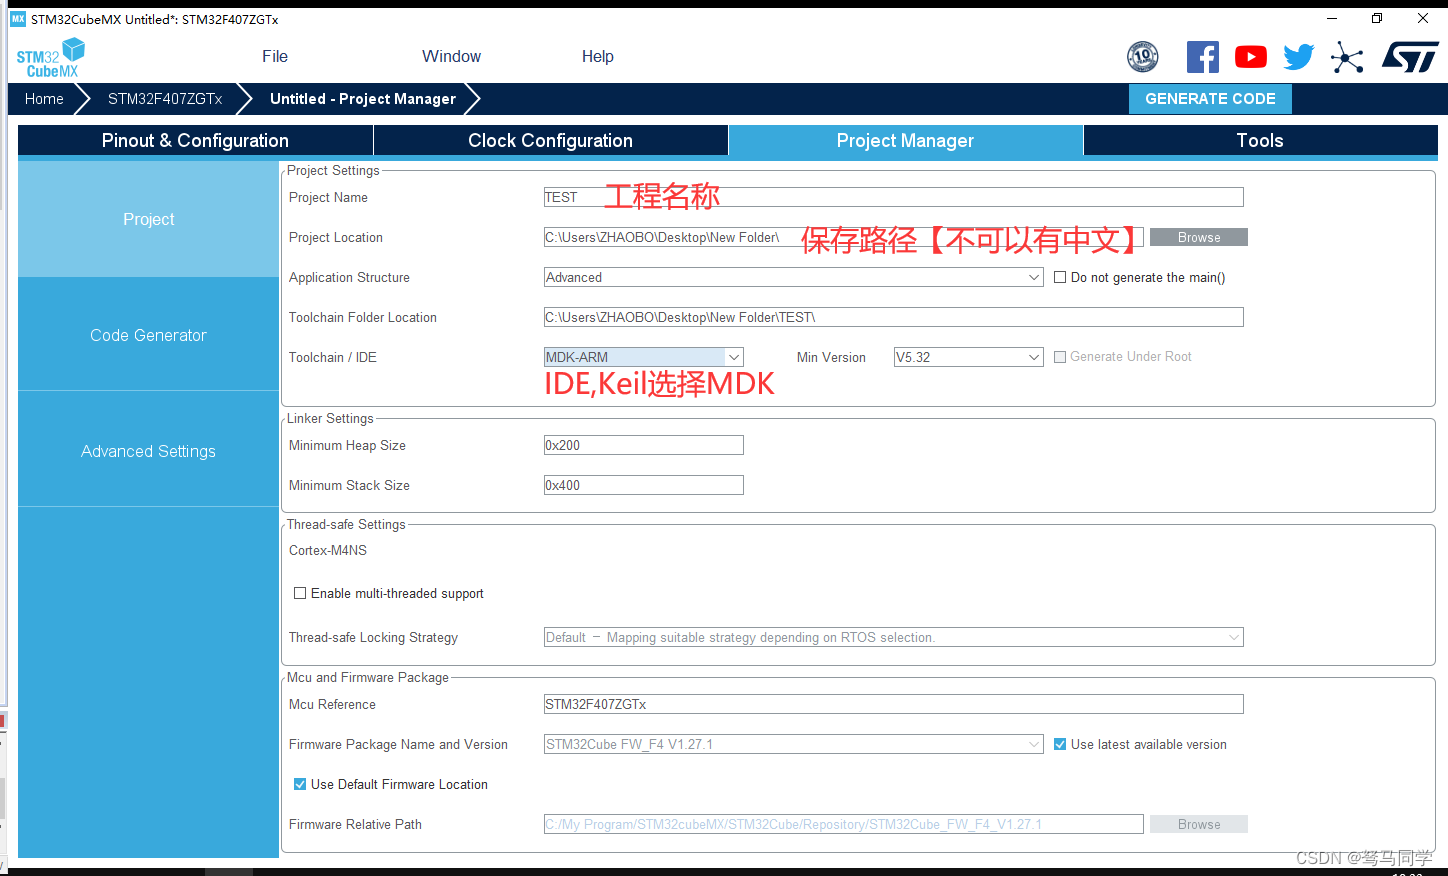
Task: Enable multi-threaded support checkbox
Action: (x=299, y=593)
